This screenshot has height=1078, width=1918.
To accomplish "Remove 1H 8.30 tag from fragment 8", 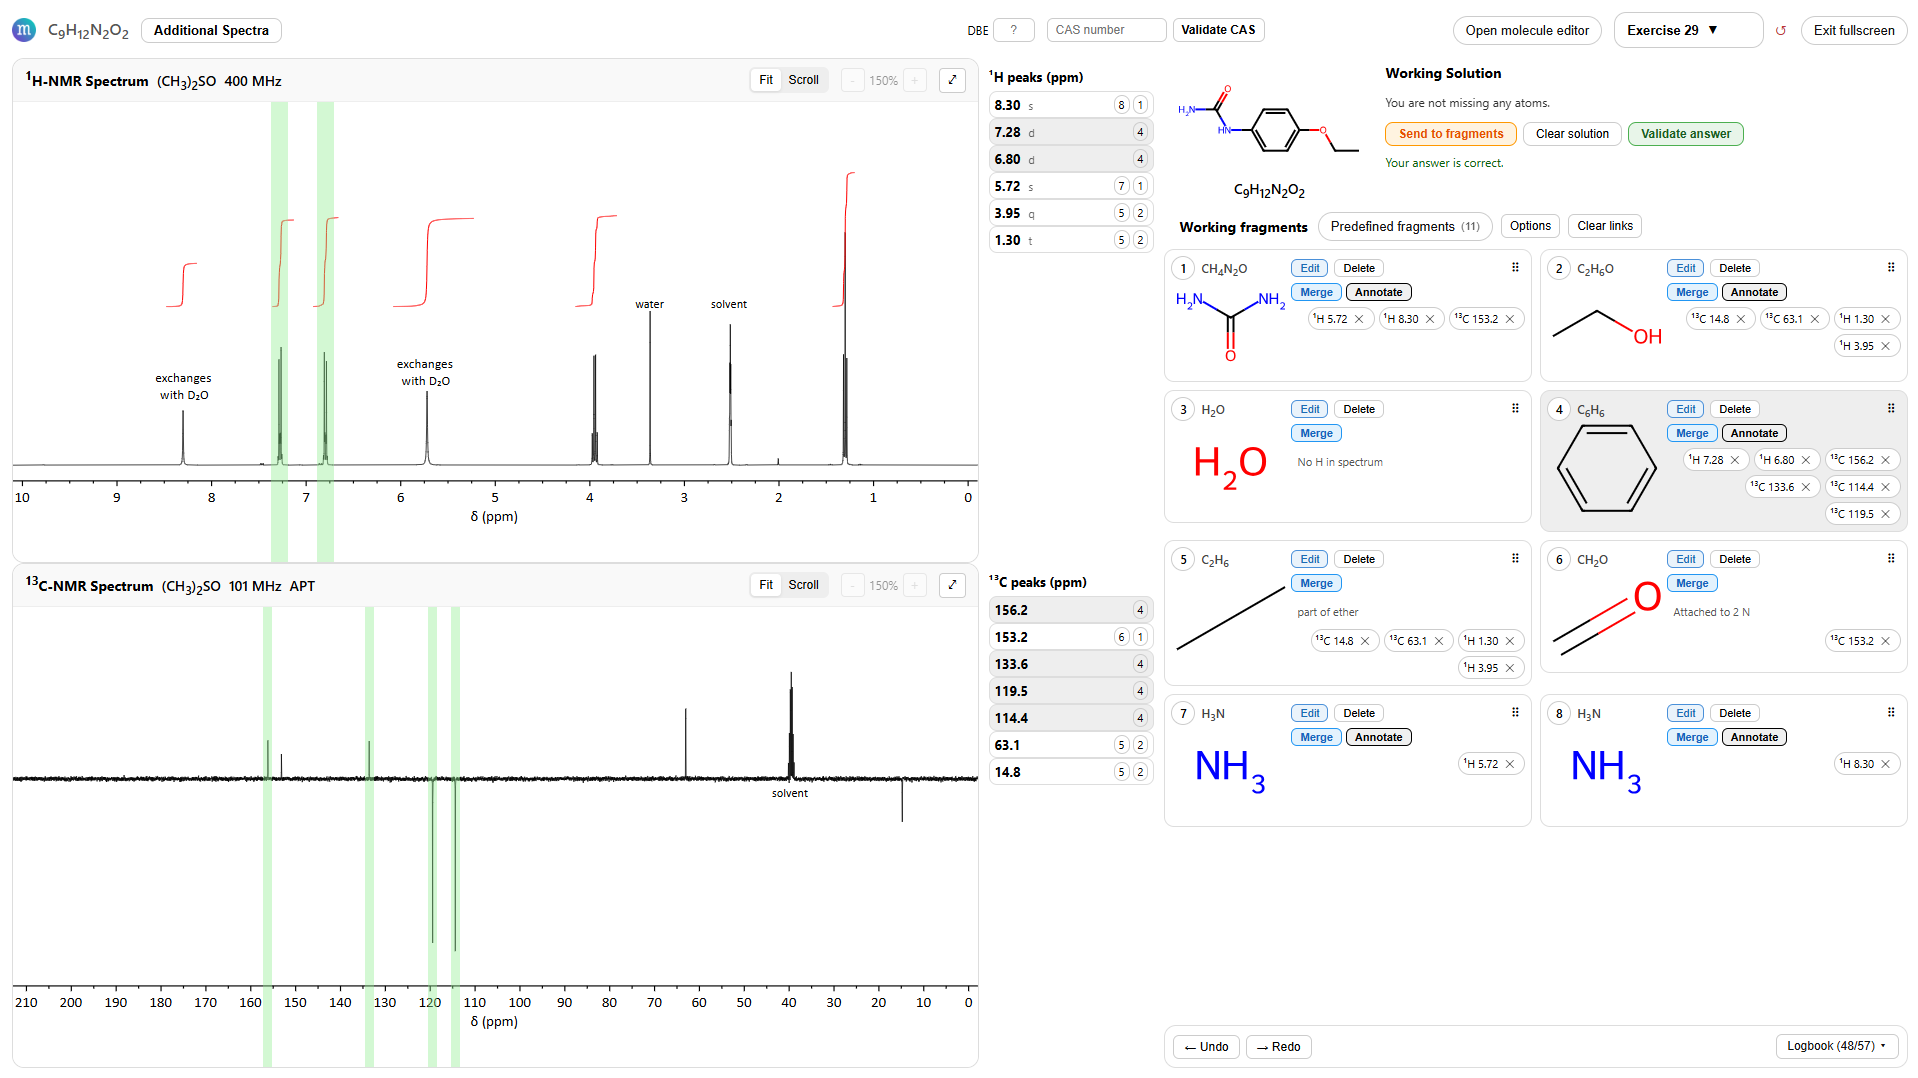I will tap(1886, 764).
